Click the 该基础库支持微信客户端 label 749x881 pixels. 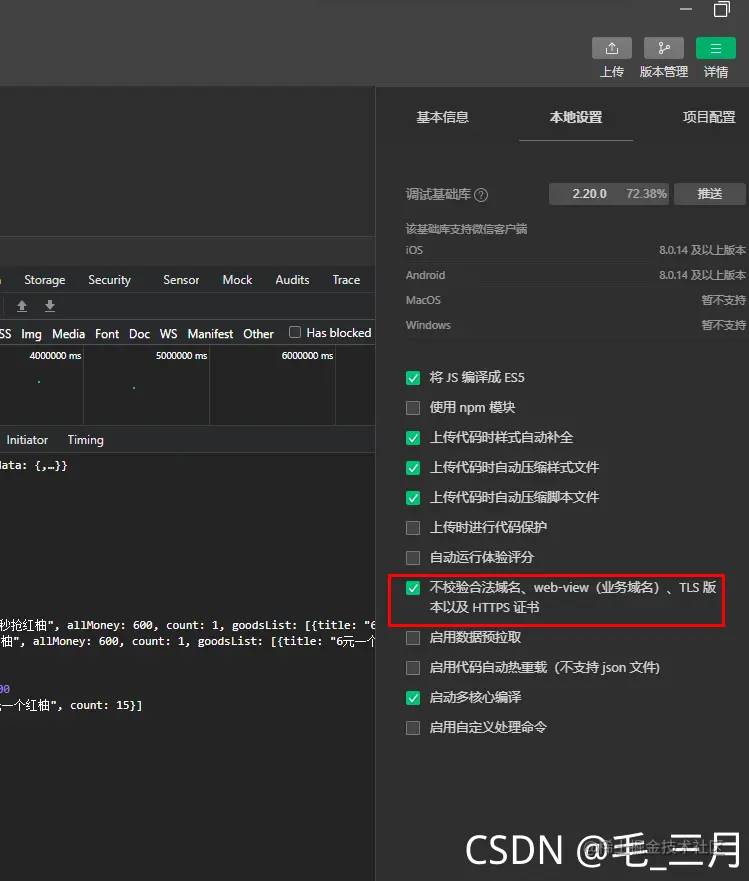466,229
